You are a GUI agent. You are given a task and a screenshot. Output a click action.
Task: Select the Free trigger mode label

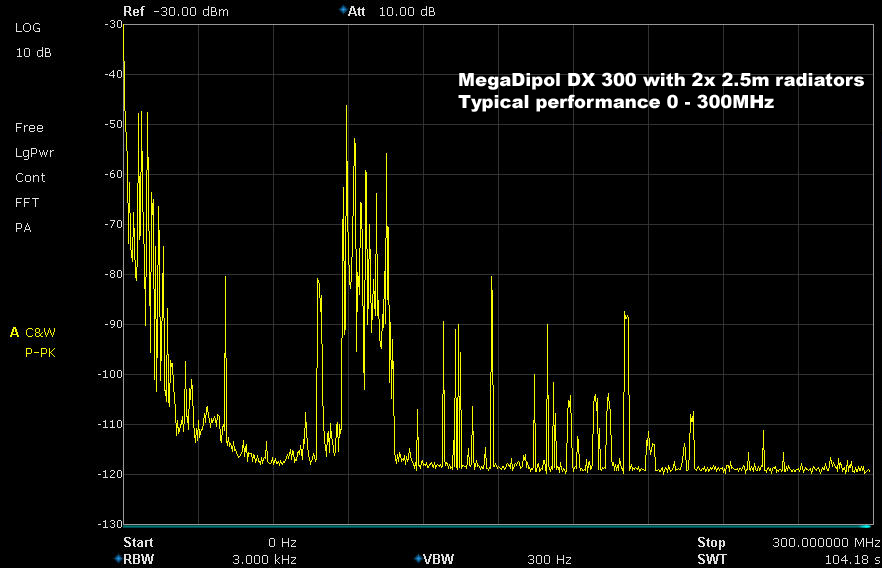coord(29,128)
